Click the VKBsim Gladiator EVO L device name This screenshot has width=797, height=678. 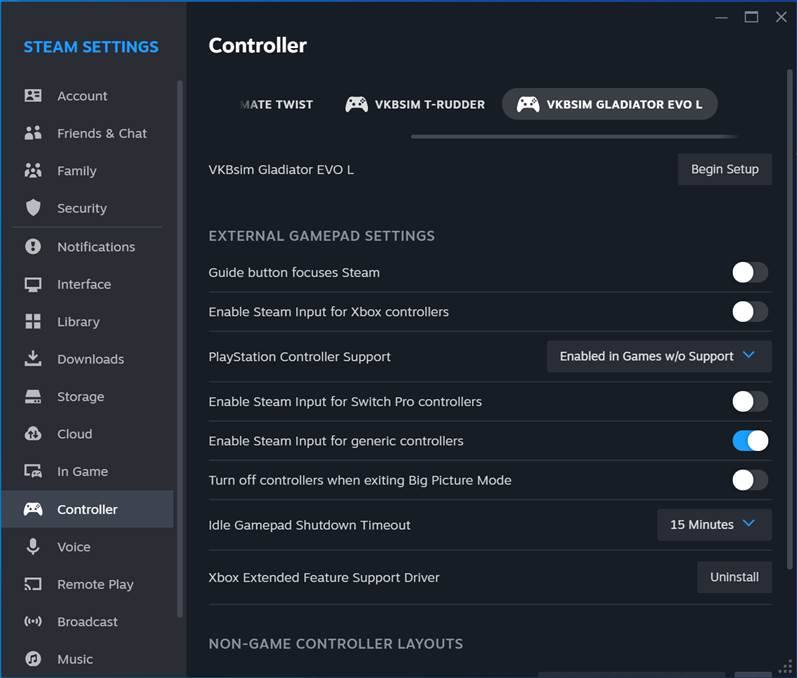(x=281, y=169)
